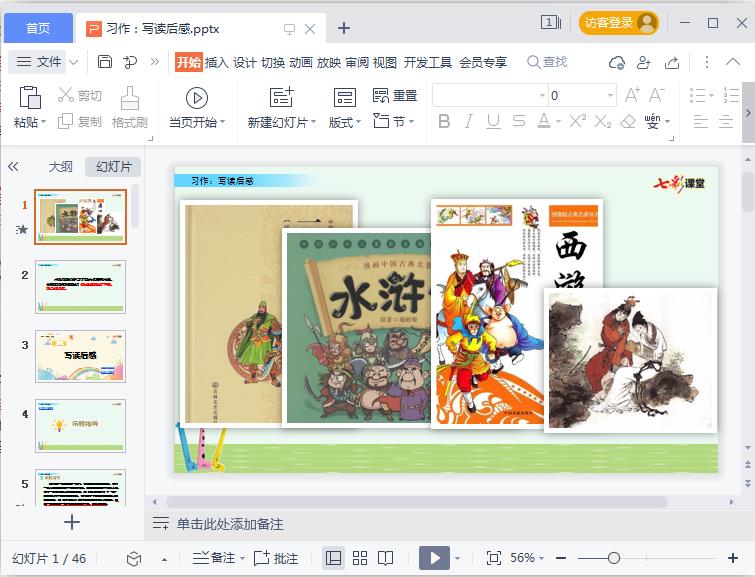755x577 pixels.
Task: Toggle Italic formatting
Action: 469,121
